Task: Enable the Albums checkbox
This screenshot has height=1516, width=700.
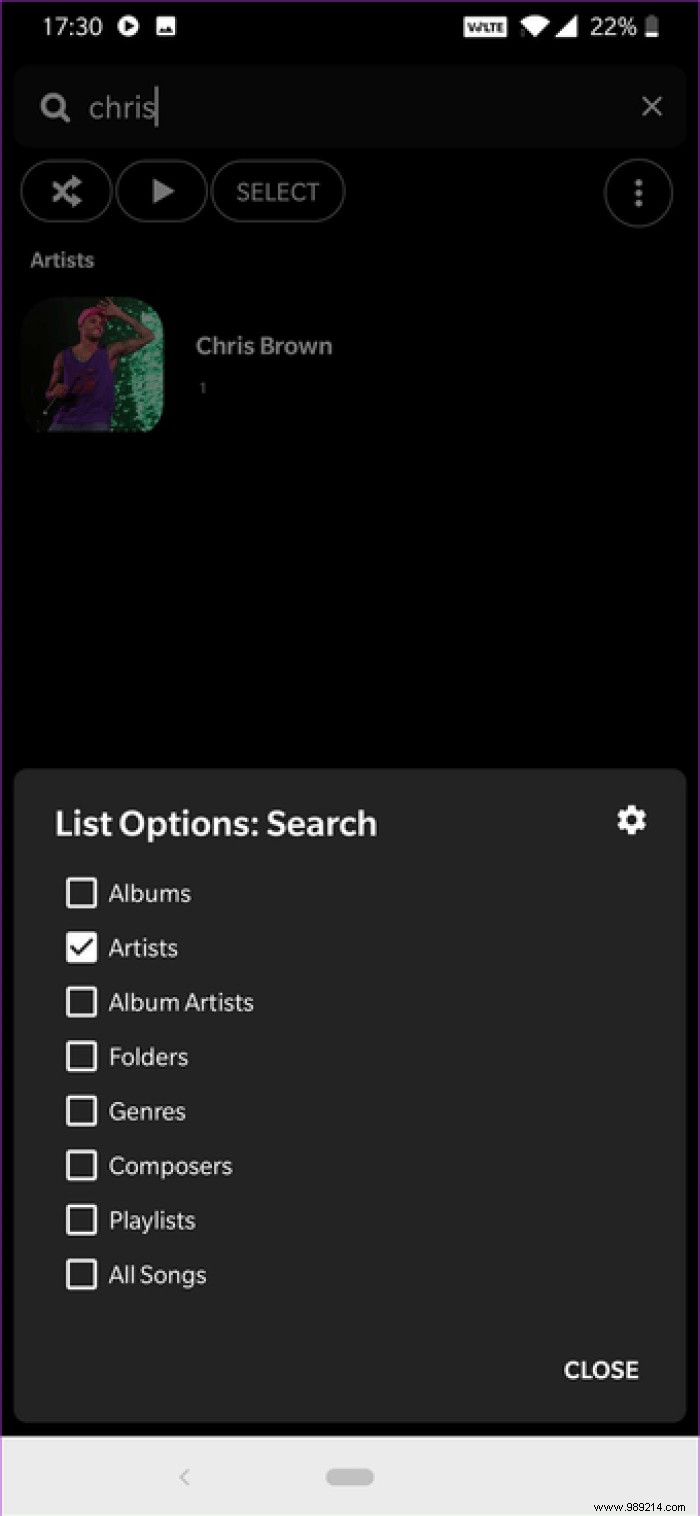Action: 81,893
